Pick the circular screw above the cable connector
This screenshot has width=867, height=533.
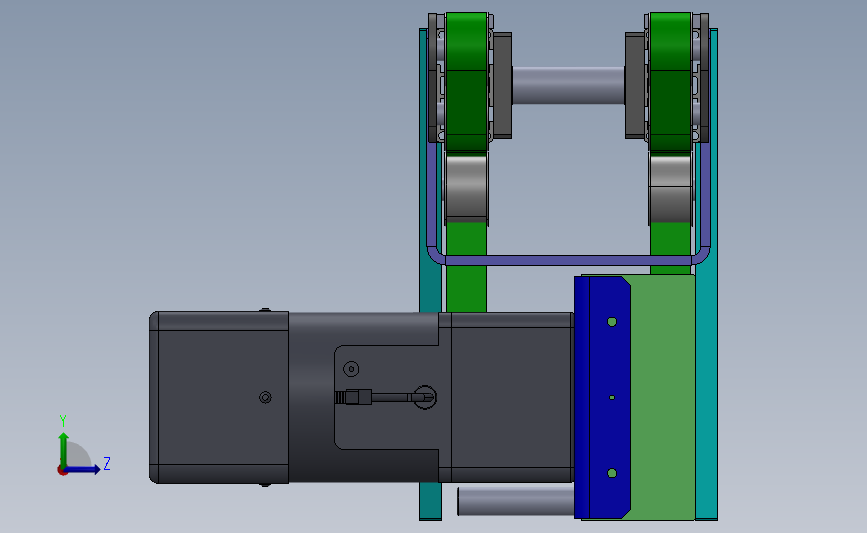click(351, 369)
